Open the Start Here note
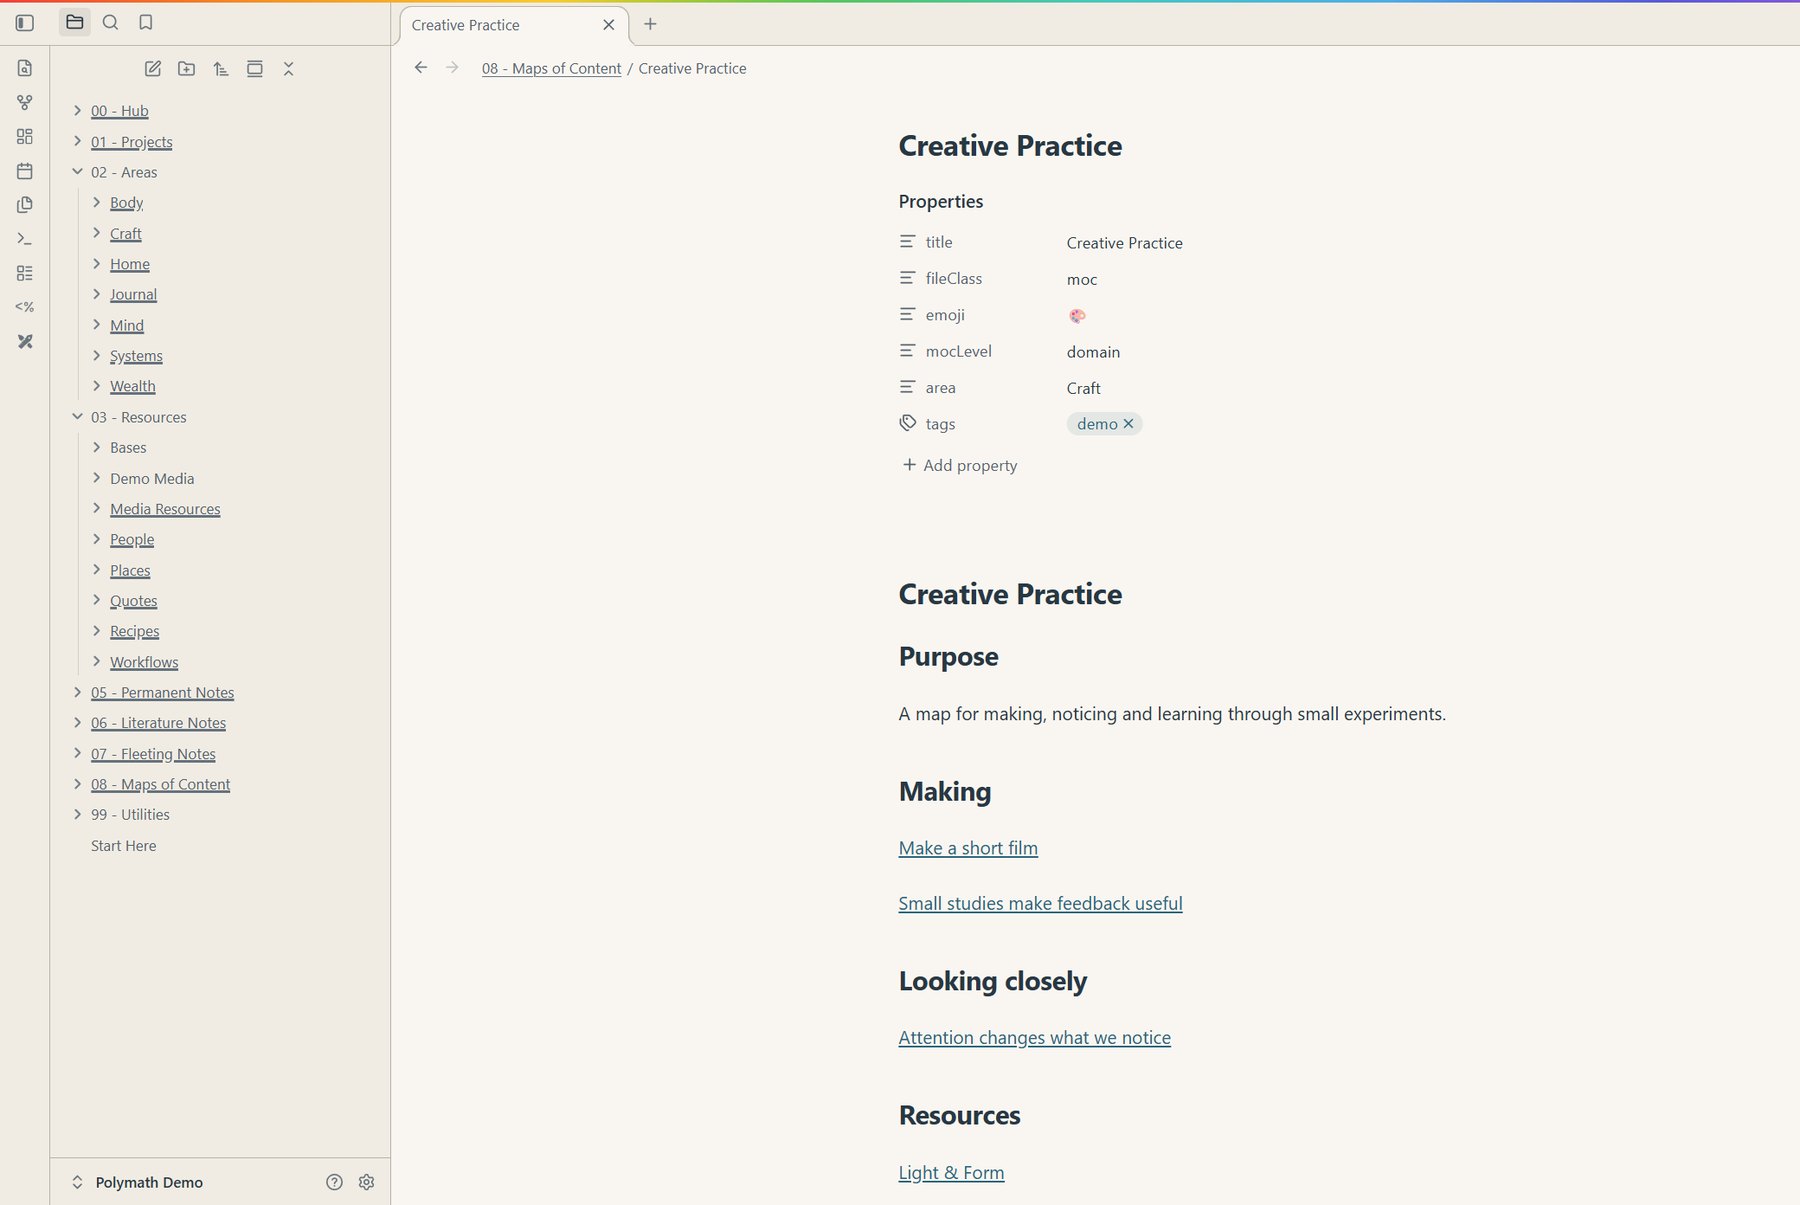Screen dimensions: 1800x1205 (123, 846)
